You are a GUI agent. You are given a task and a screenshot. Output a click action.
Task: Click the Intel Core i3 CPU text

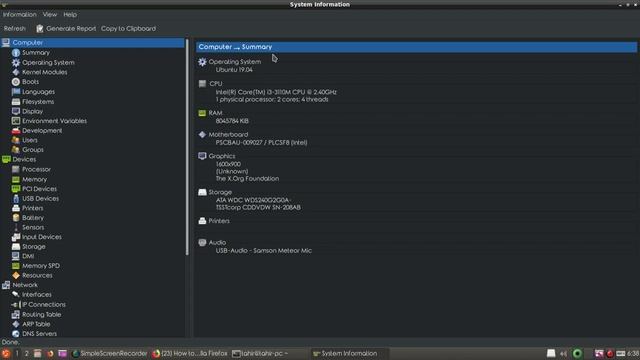tap(276, 92)
